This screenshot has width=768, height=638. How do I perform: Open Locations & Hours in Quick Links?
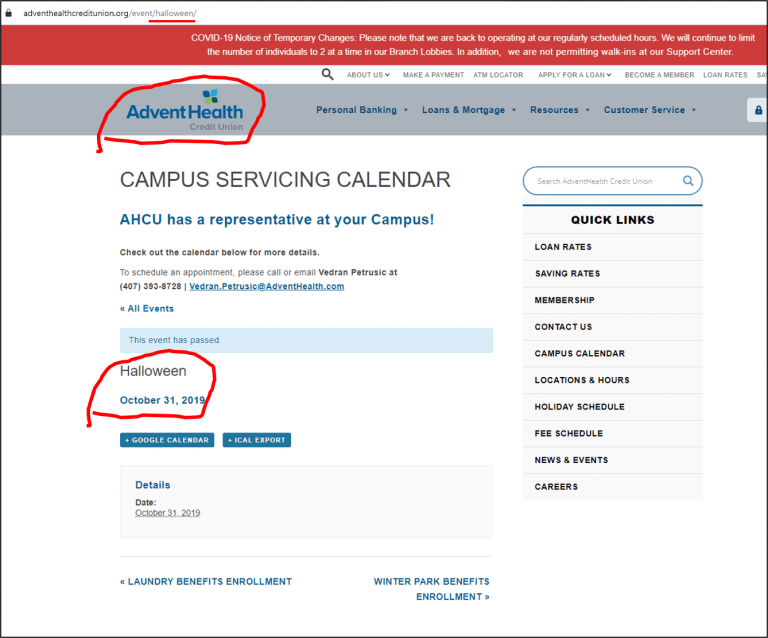pos(612,380)
